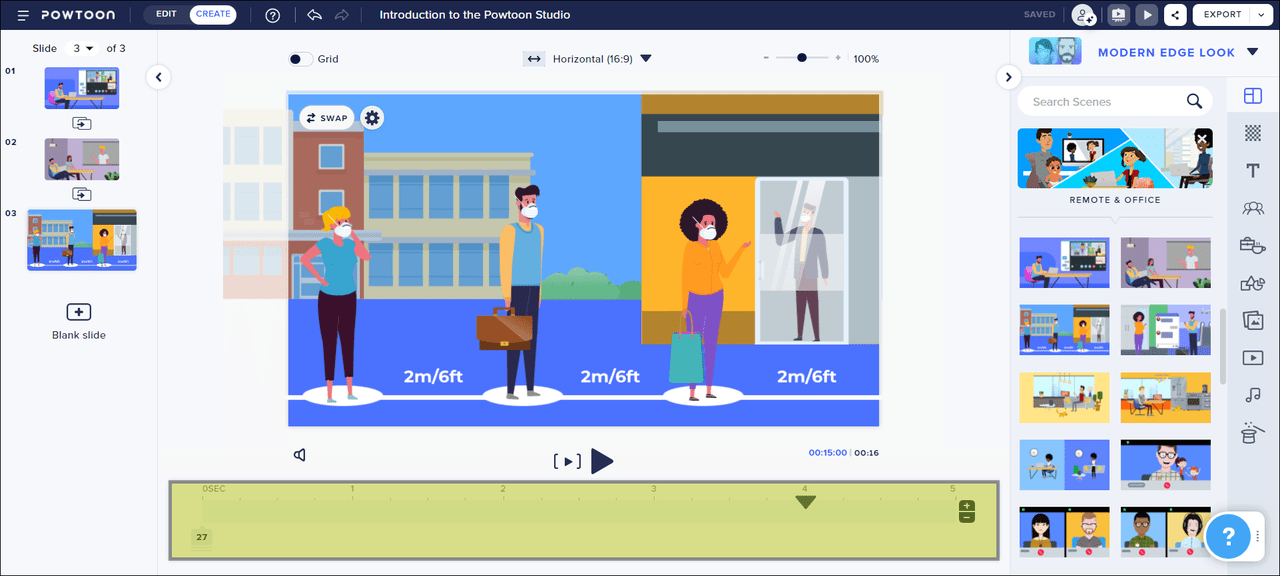Open the Shapes panel icon
This screenshot has width=1280, height=576.
[x=1252, y=284]
